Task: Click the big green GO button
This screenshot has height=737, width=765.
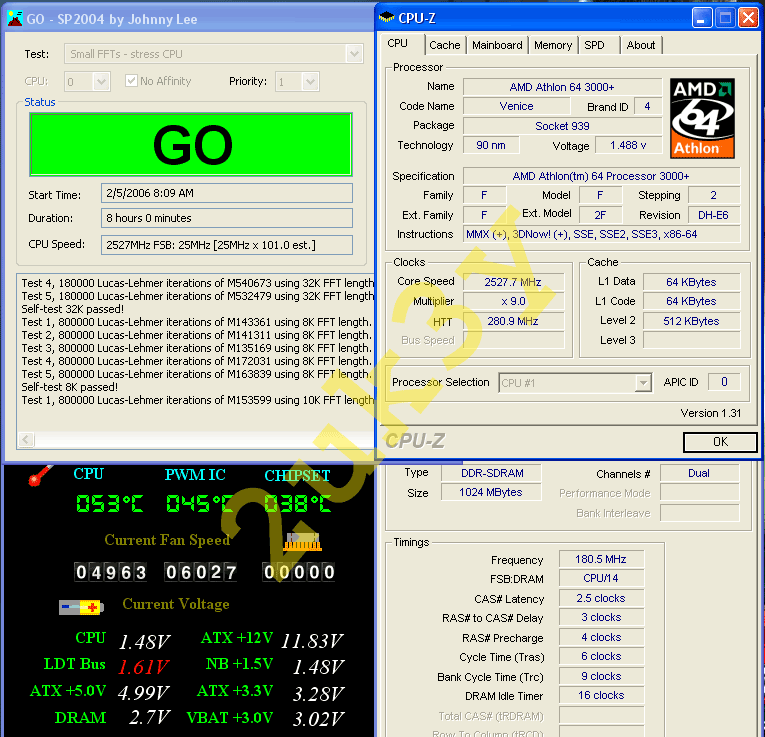Action: pos(191,145)
